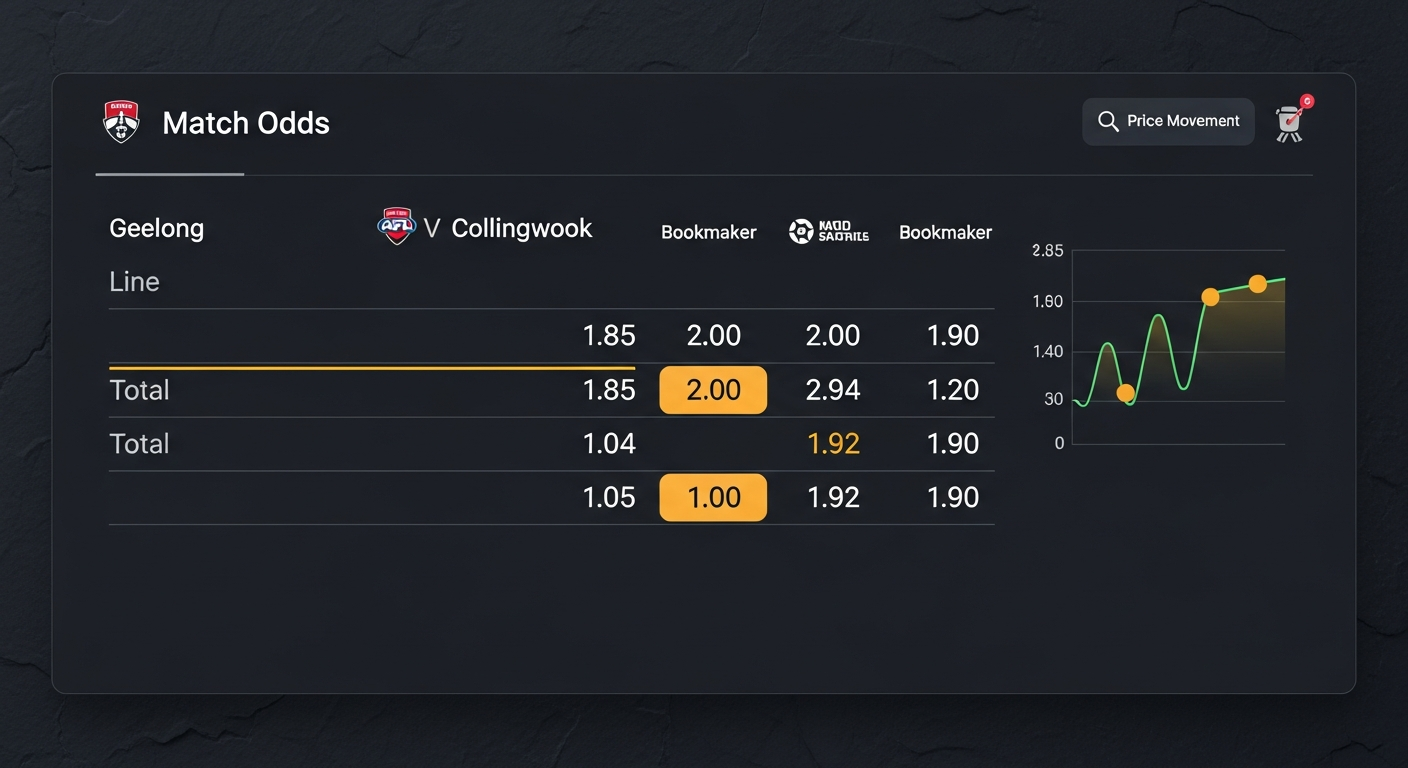Click the Collingwook team name

click(521, 228)
